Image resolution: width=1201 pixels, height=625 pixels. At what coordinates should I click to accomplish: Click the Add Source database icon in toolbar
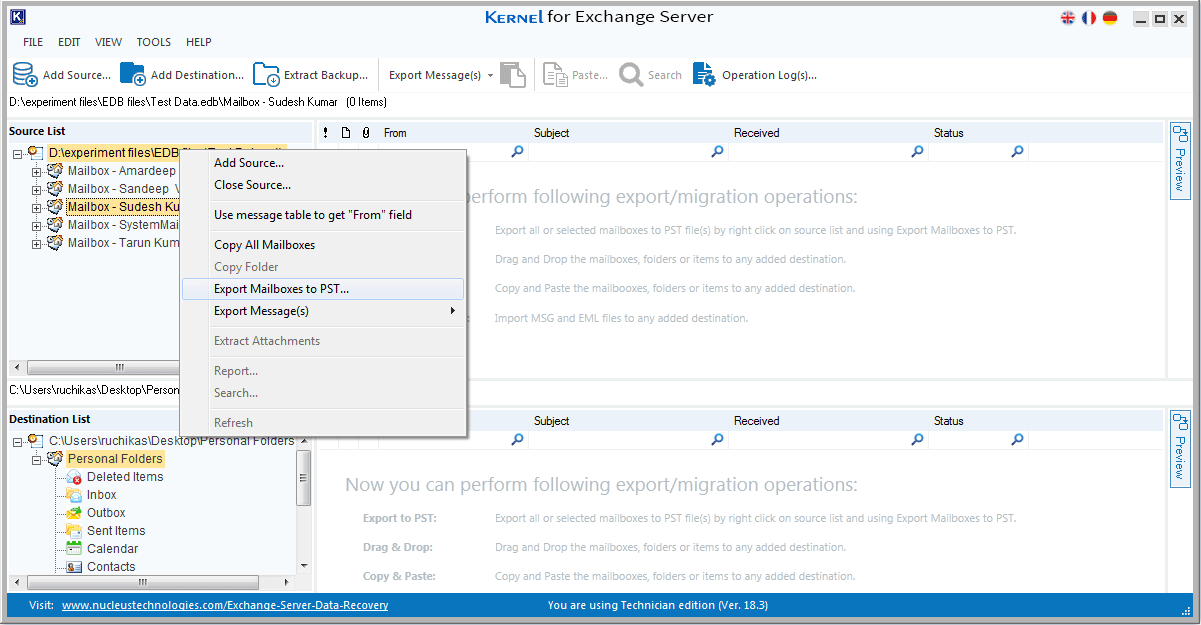click(25, 74)
